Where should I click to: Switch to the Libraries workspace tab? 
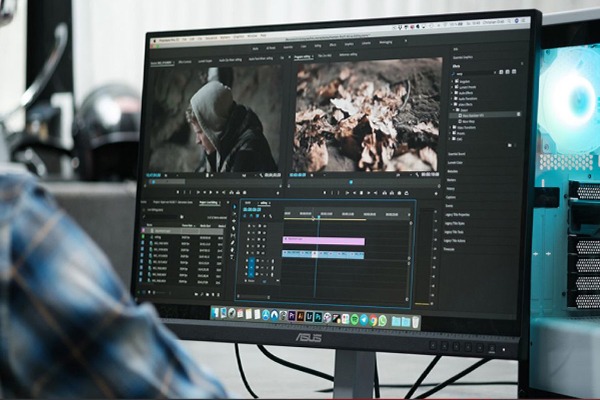366,43
